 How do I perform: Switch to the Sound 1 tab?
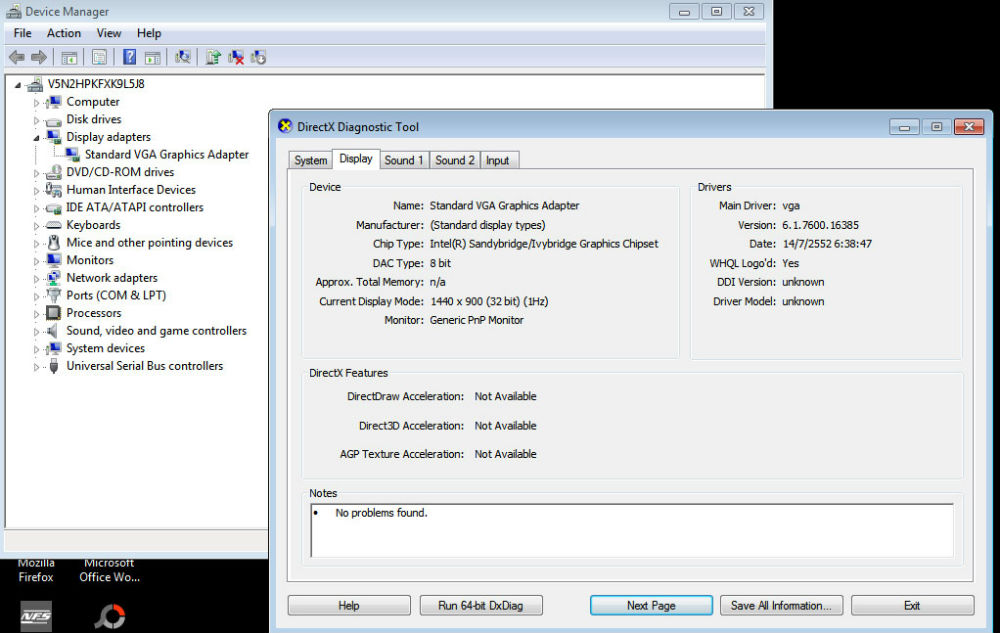pos(404,160)
